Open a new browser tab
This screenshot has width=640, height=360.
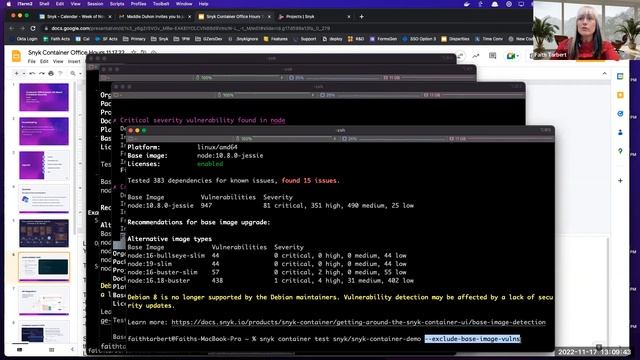tap(361, 17)
